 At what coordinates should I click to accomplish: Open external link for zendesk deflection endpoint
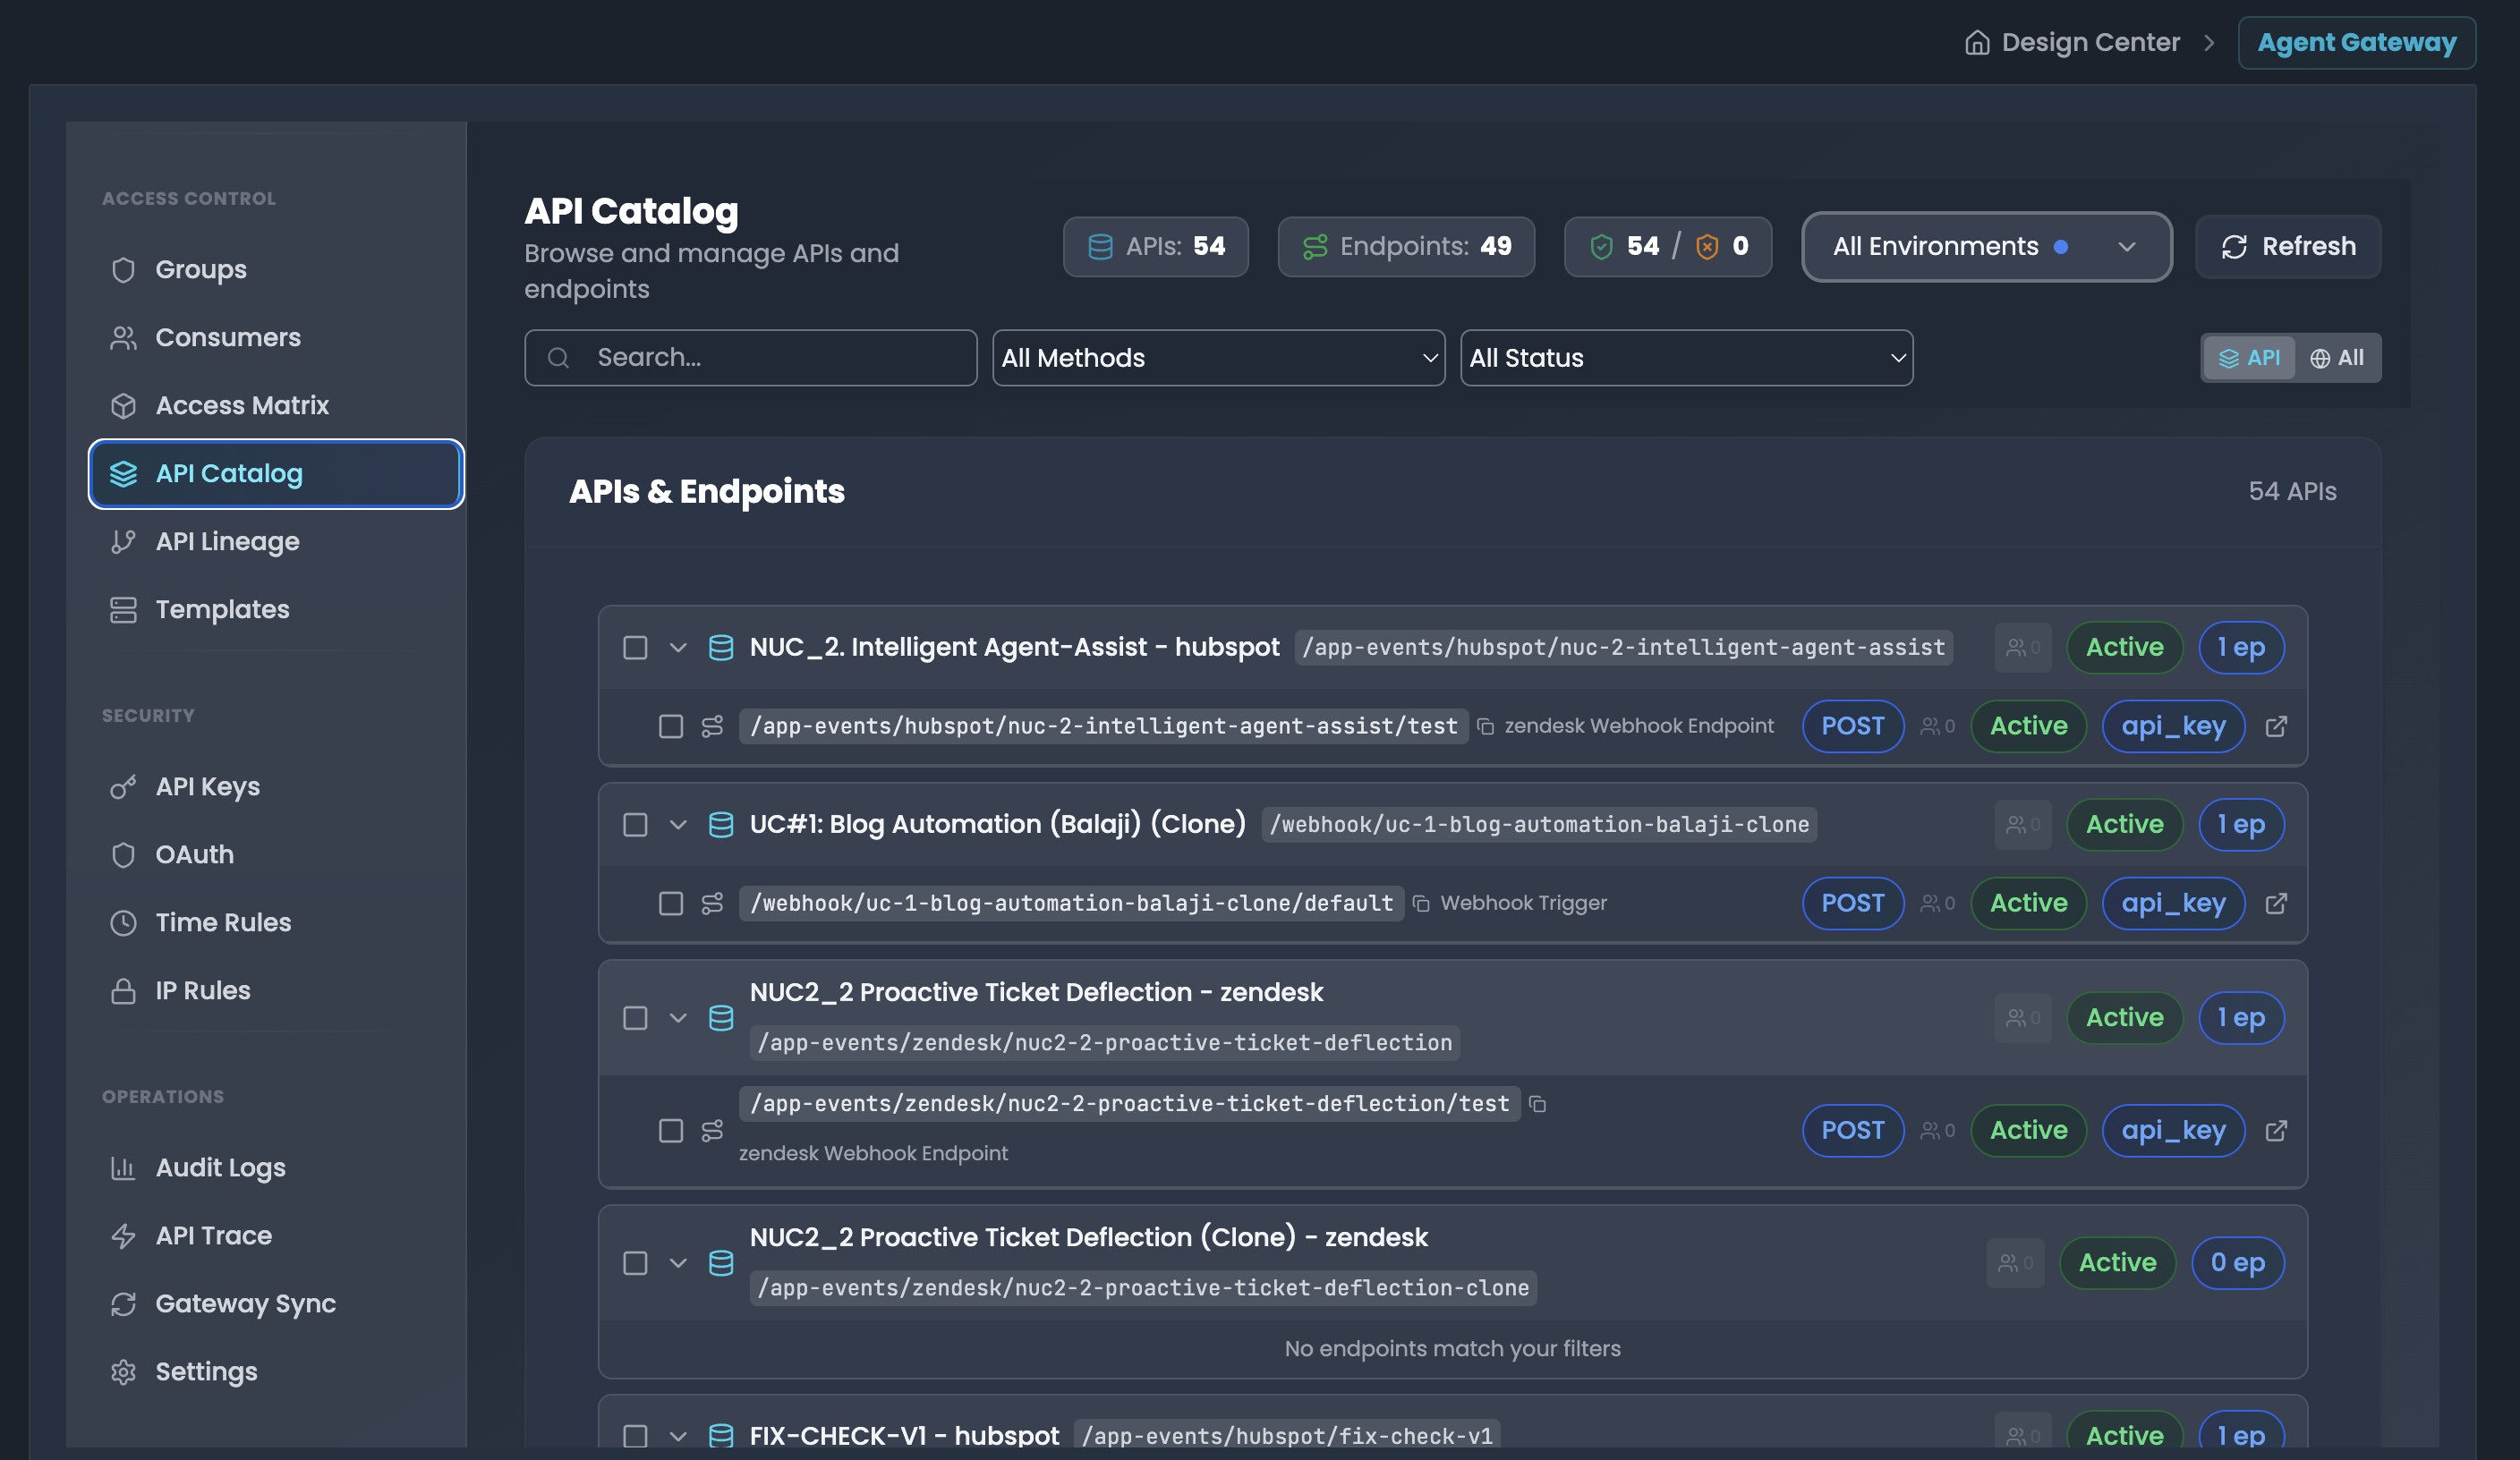point(2276,1130)
